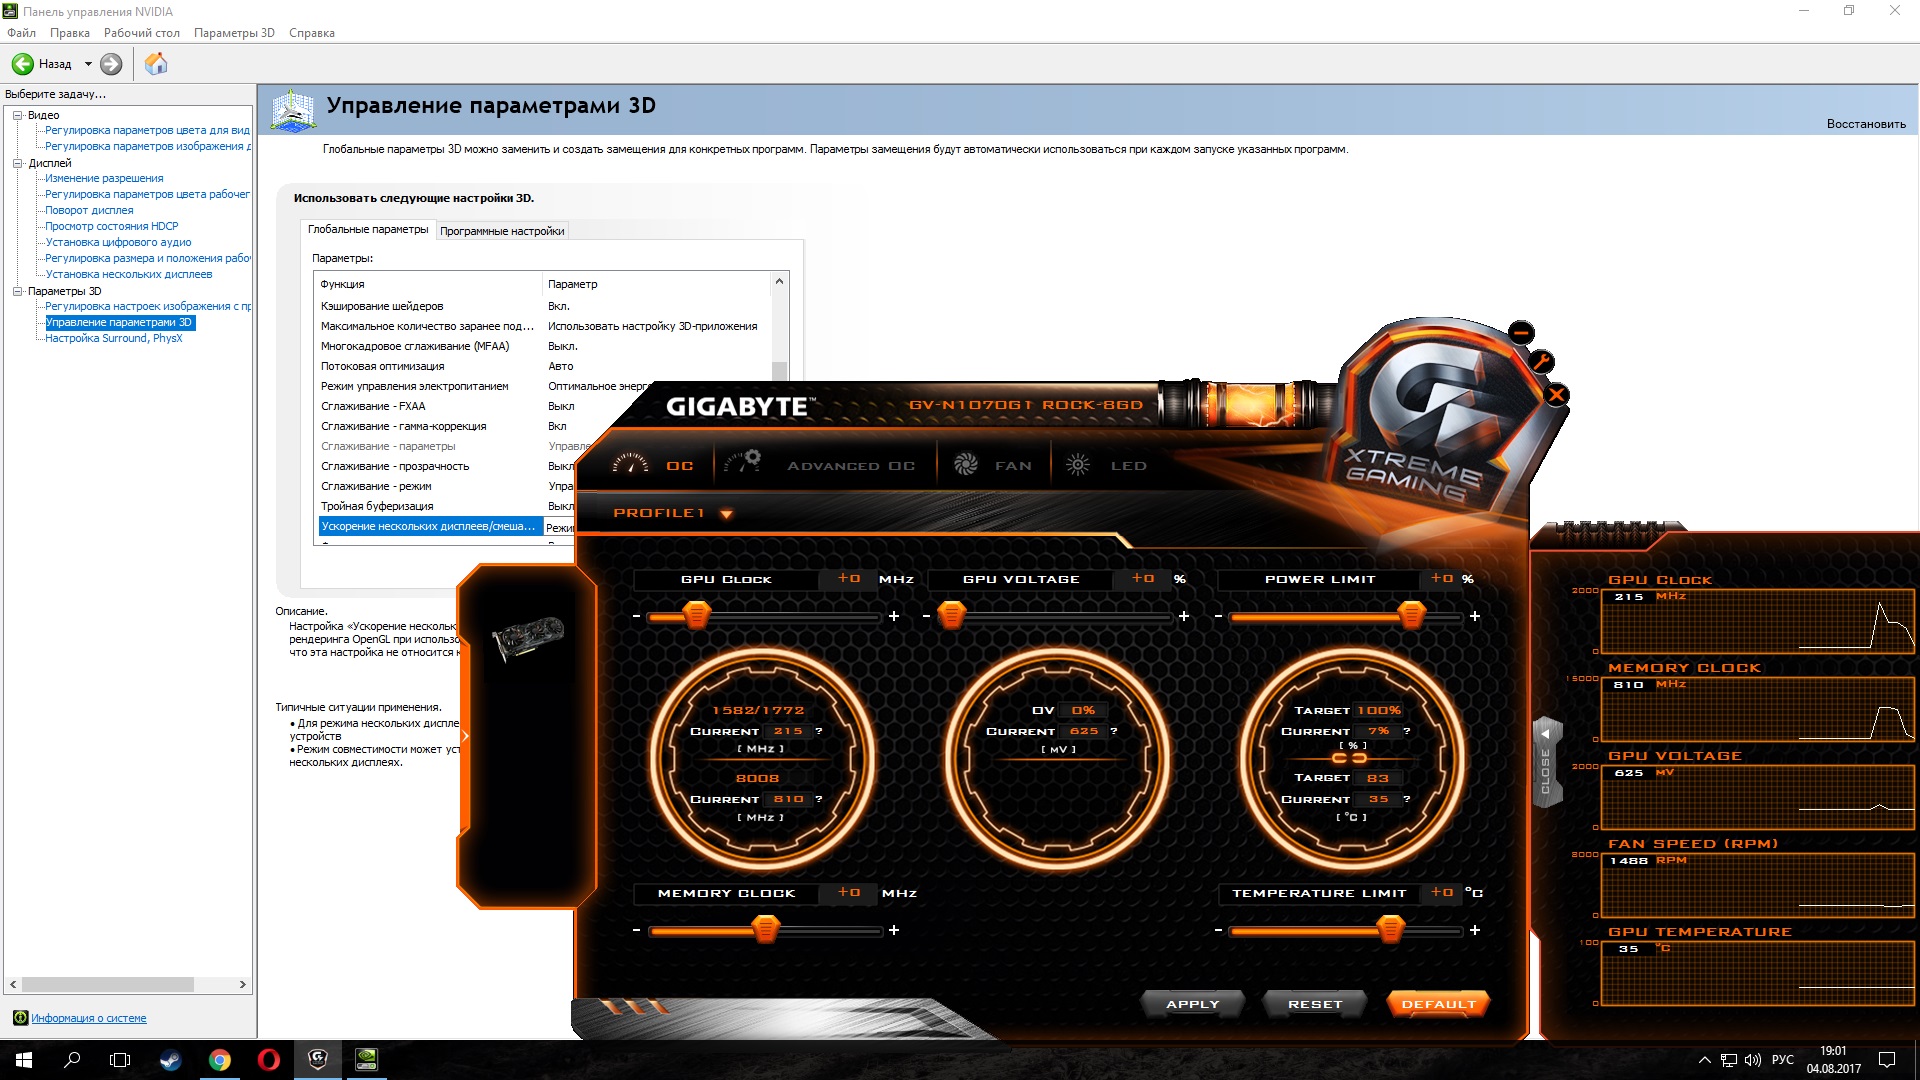Toggle power and temperature link icon
1920x1080 pixels.
(x=1349, y=758)
